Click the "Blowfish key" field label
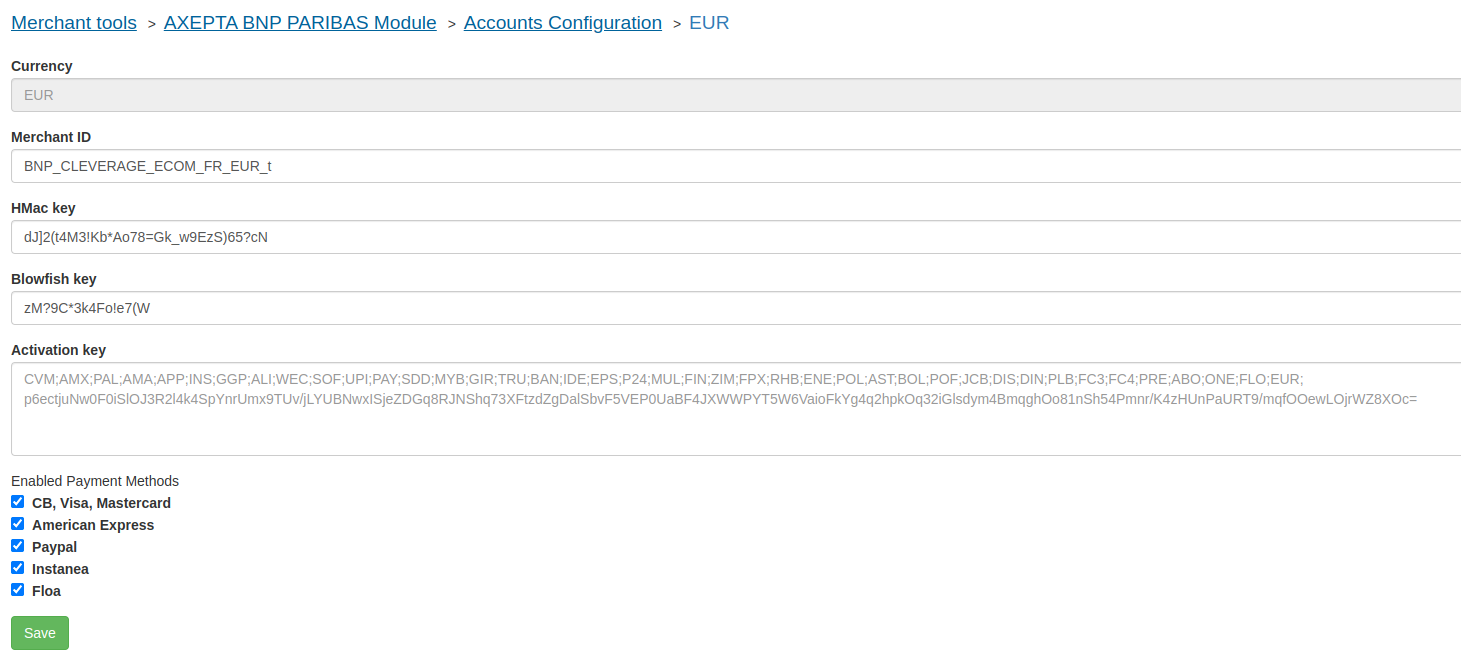 (x=53, y=279)
